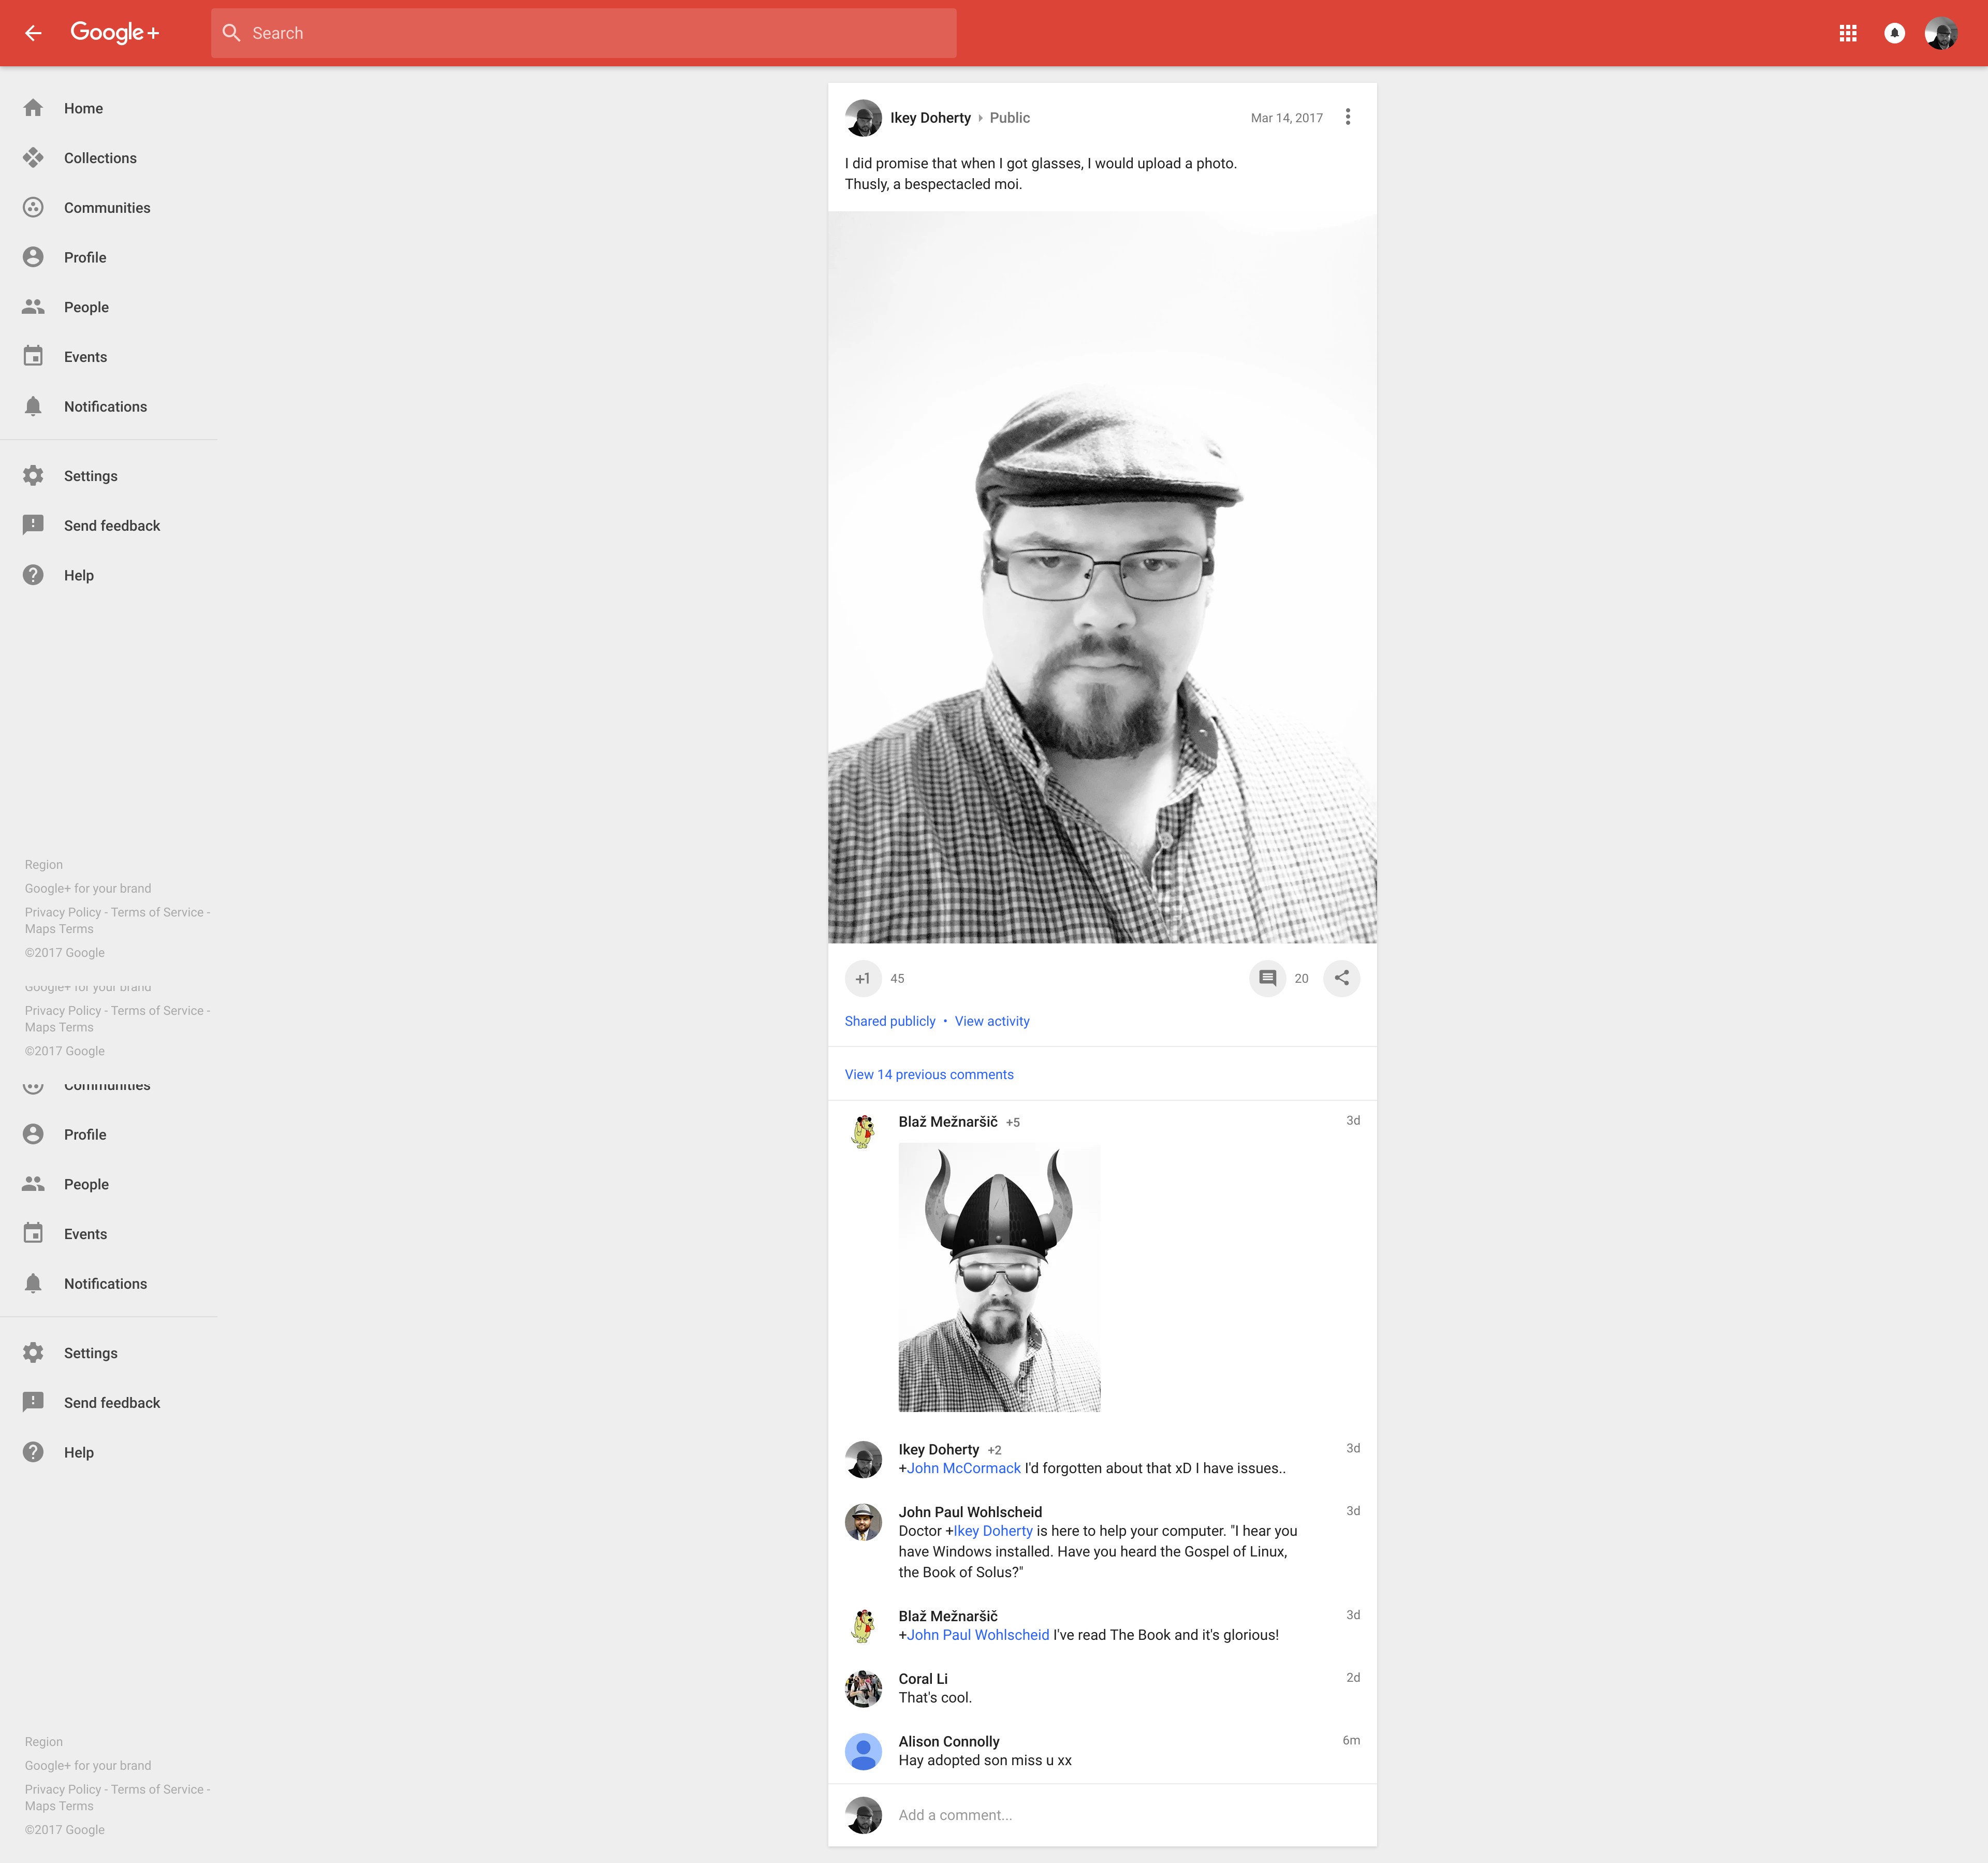Click Ikey Doherty's avatar in the comments
Image resolution: width=1988 pixels, height=1863 pixels.
[x=863, y=1459]
